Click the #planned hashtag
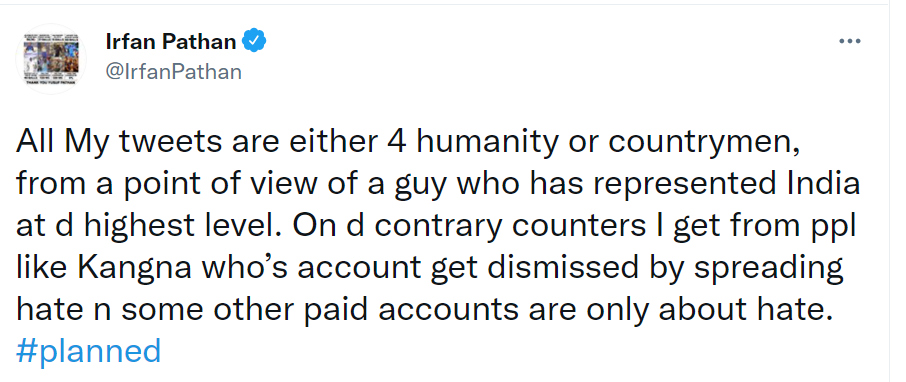This screenshot has height=382, width=906. click(x=88, y=351)
